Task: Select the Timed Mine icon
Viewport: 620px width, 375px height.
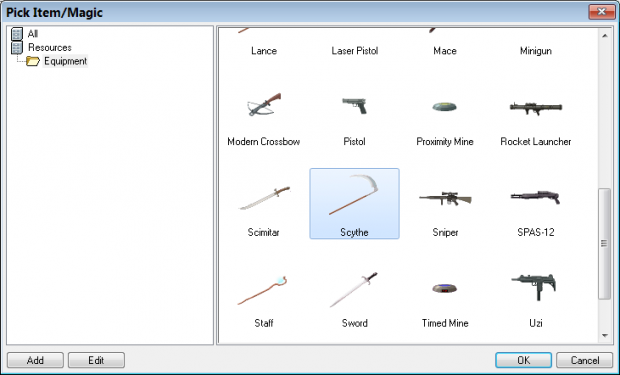Action: coord(445,288)
